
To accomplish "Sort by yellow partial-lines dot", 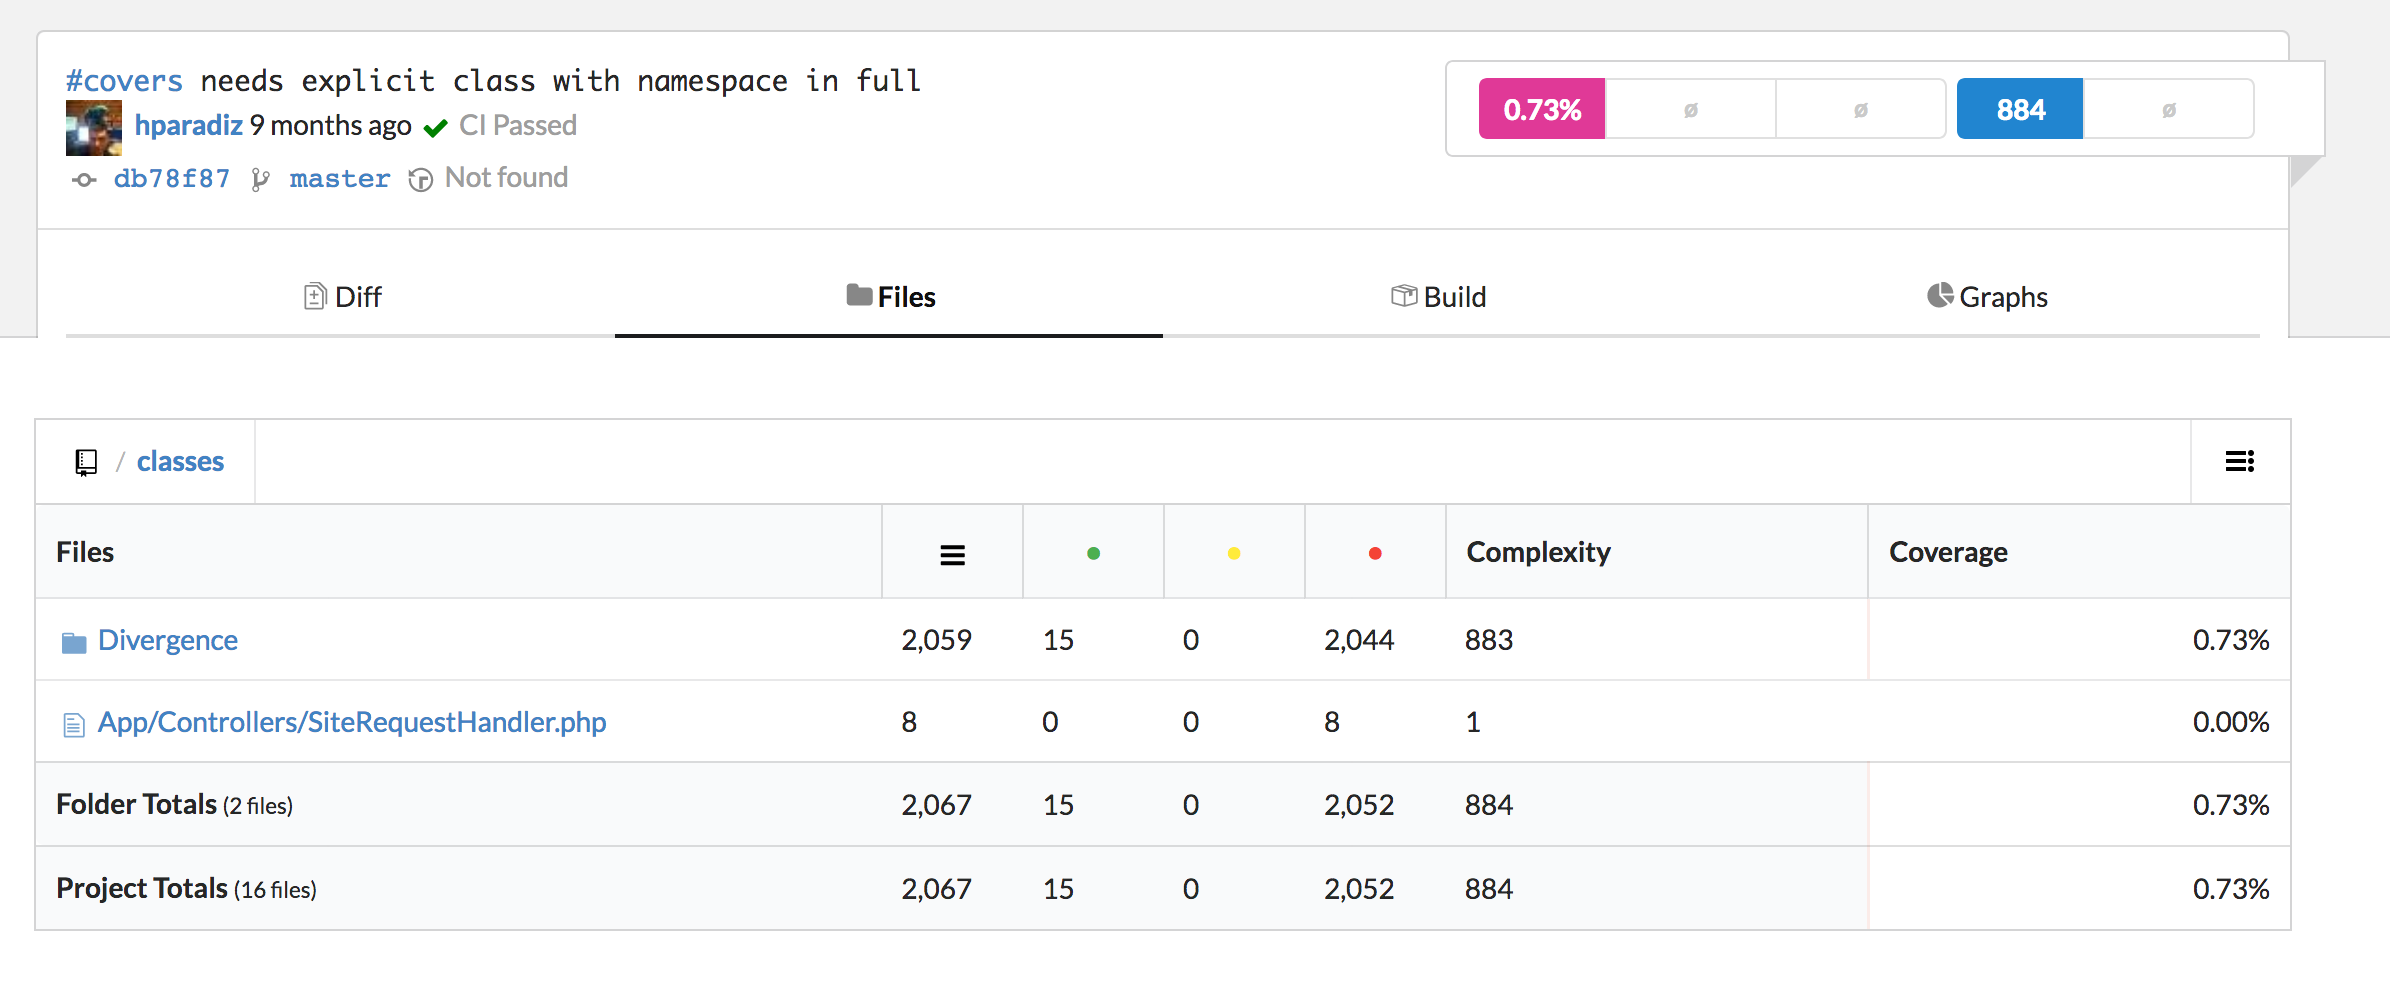I will (x=1234, y=554).
